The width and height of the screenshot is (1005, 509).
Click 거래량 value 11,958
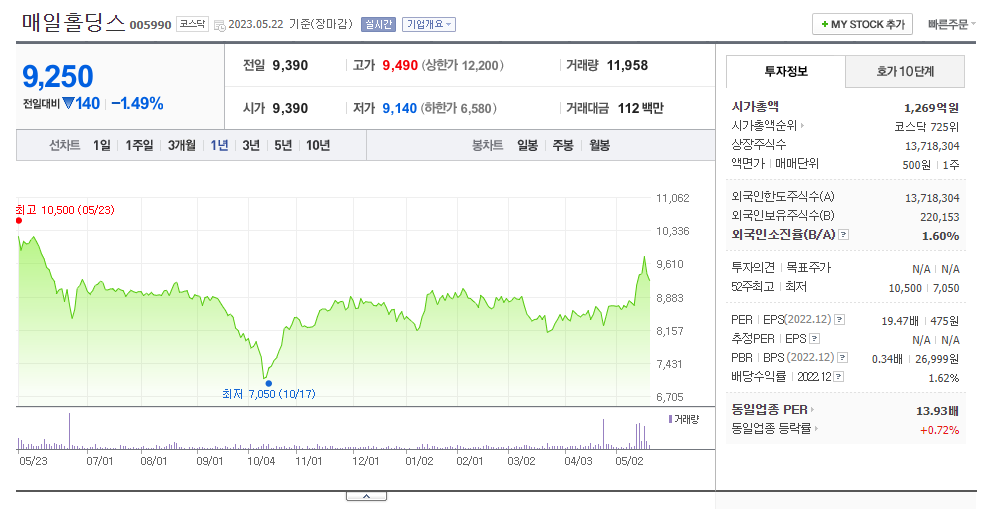pyautogui.click(x=627, y=65)
